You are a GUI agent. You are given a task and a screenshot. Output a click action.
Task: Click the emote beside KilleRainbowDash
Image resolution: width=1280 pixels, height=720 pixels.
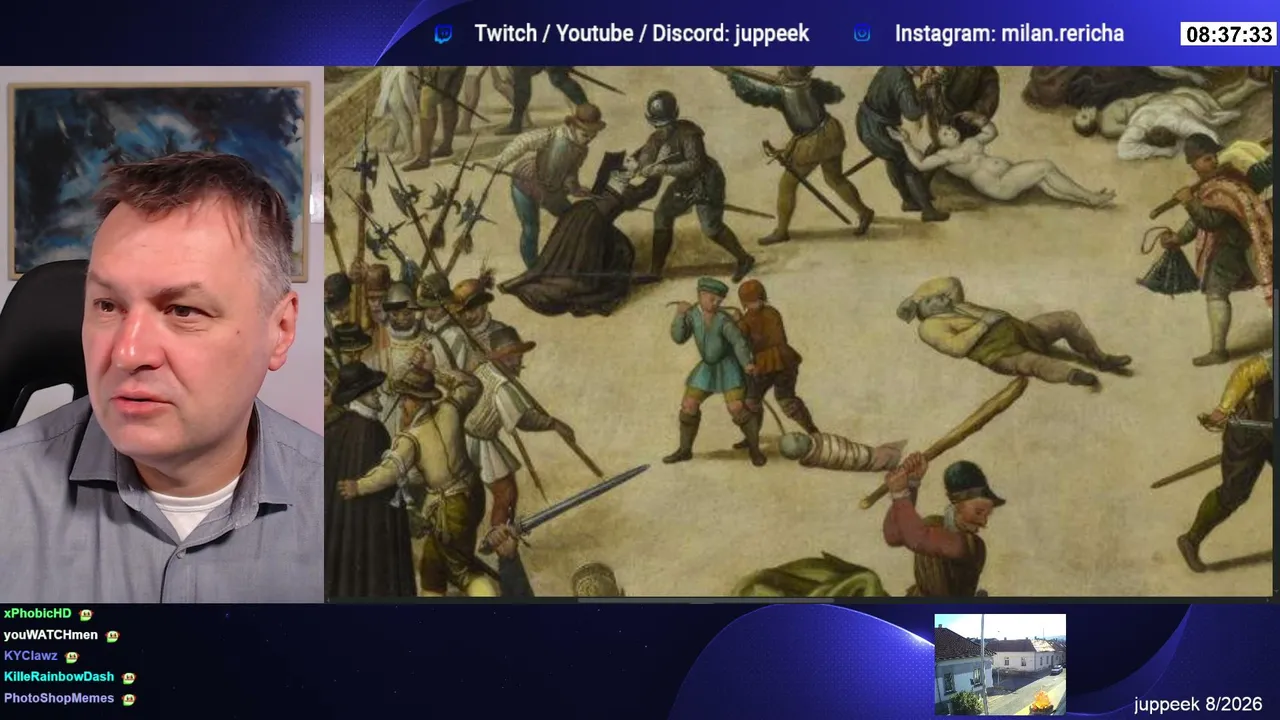click(128, 678)
